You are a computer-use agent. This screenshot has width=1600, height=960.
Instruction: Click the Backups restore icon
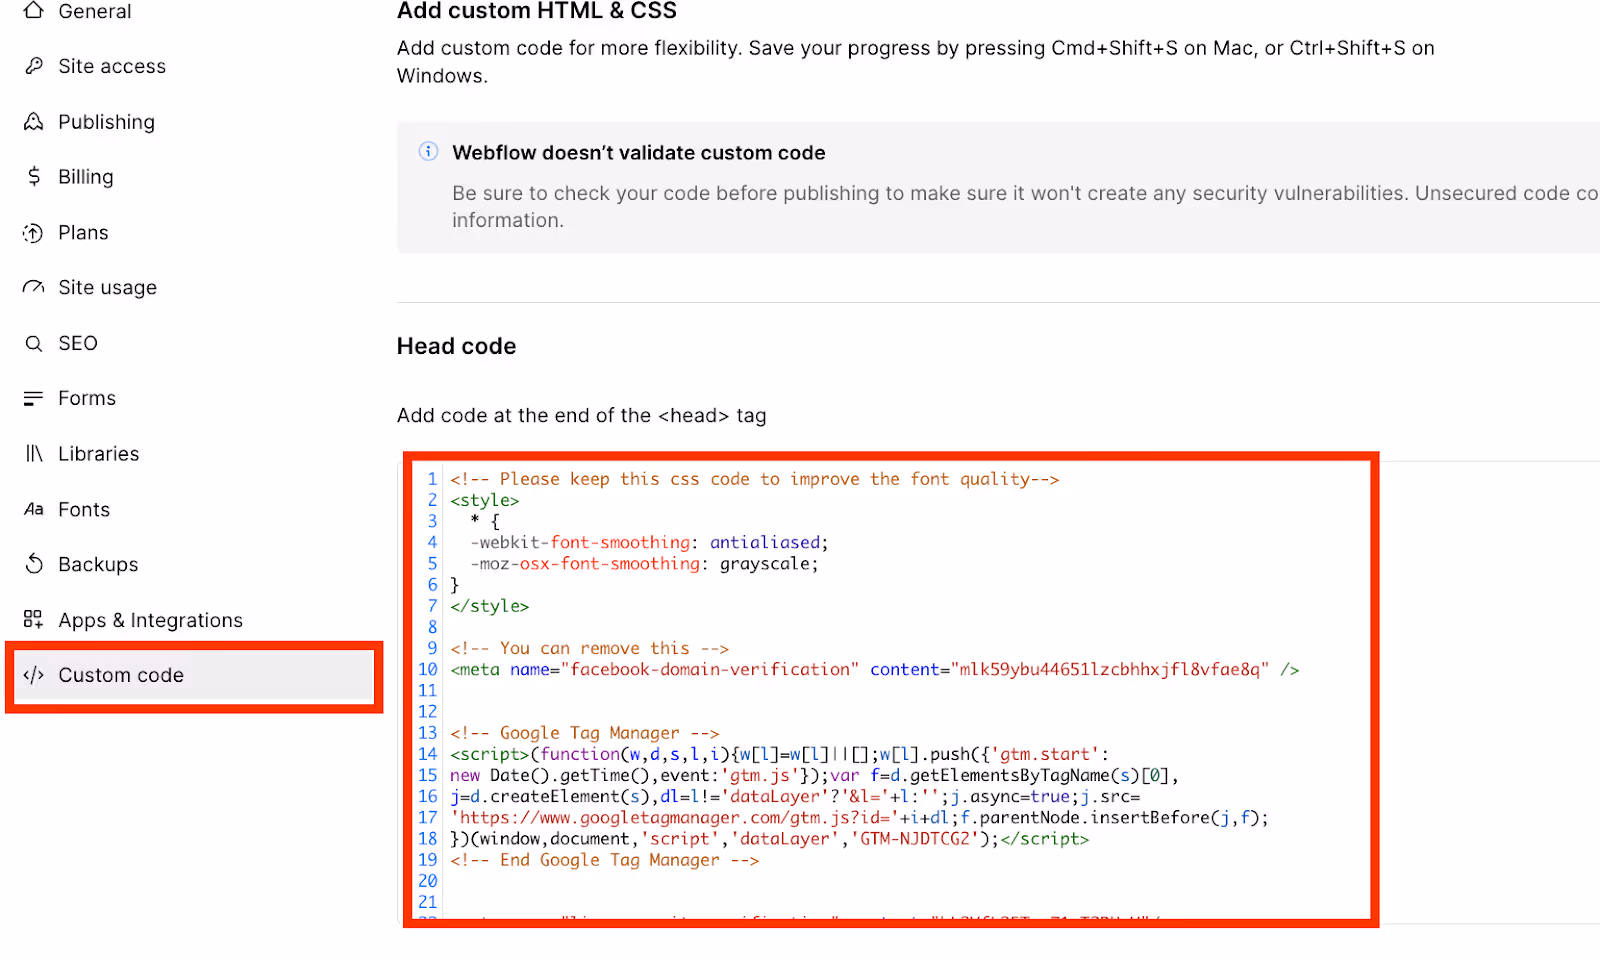coord(34,565)
